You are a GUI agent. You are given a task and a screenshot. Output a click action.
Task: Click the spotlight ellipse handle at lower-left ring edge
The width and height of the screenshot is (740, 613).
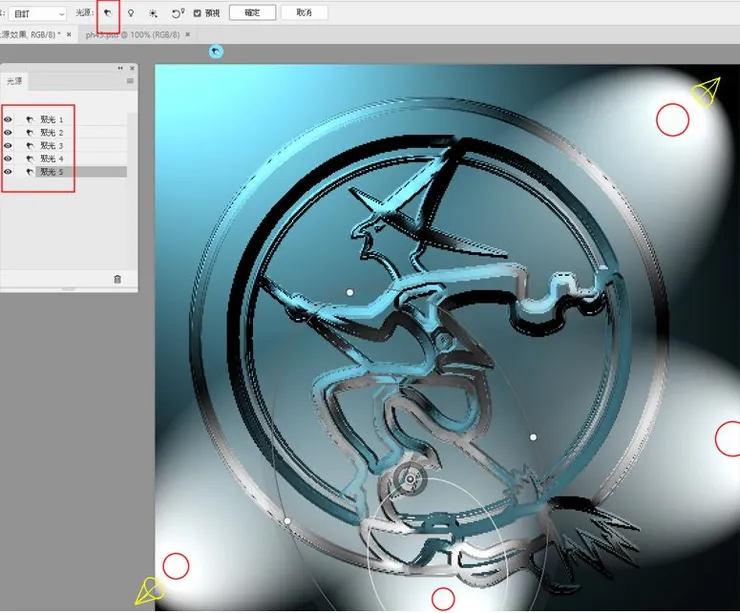tap(287, 521)
